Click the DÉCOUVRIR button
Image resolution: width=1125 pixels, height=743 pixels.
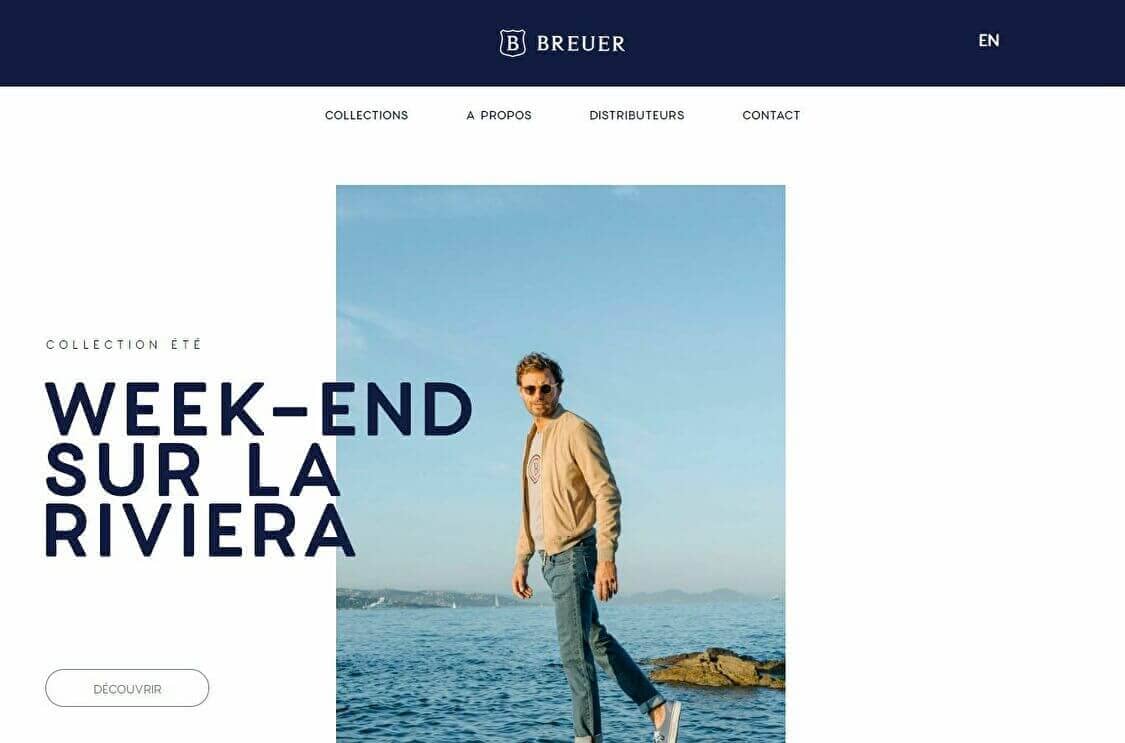point(127,688)
